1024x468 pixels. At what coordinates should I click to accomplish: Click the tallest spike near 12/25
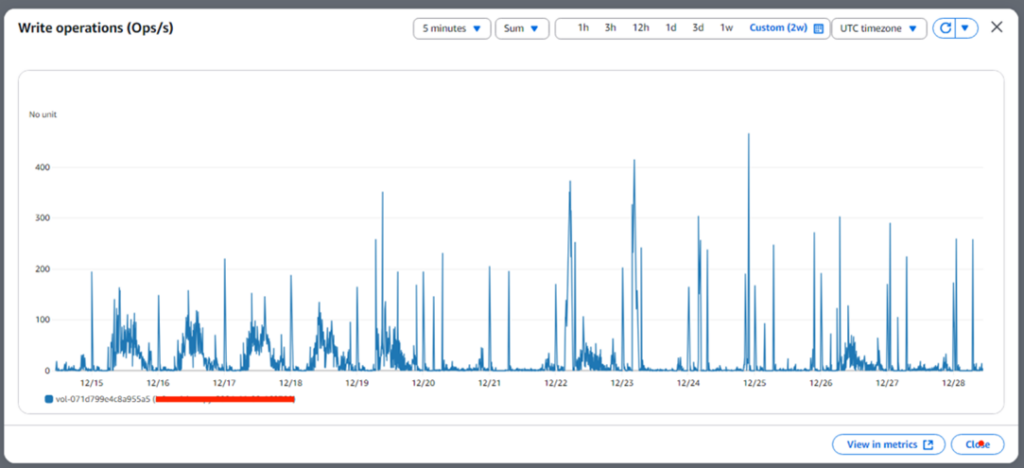(748, 135)
